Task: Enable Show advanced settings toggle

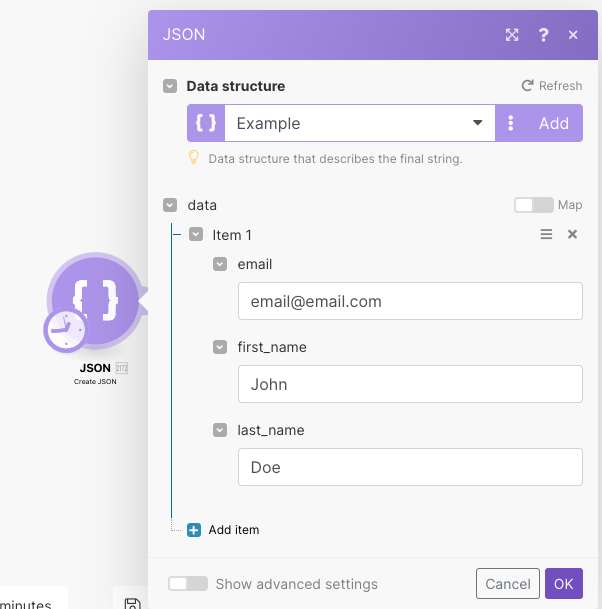Action: pos(188,584)
